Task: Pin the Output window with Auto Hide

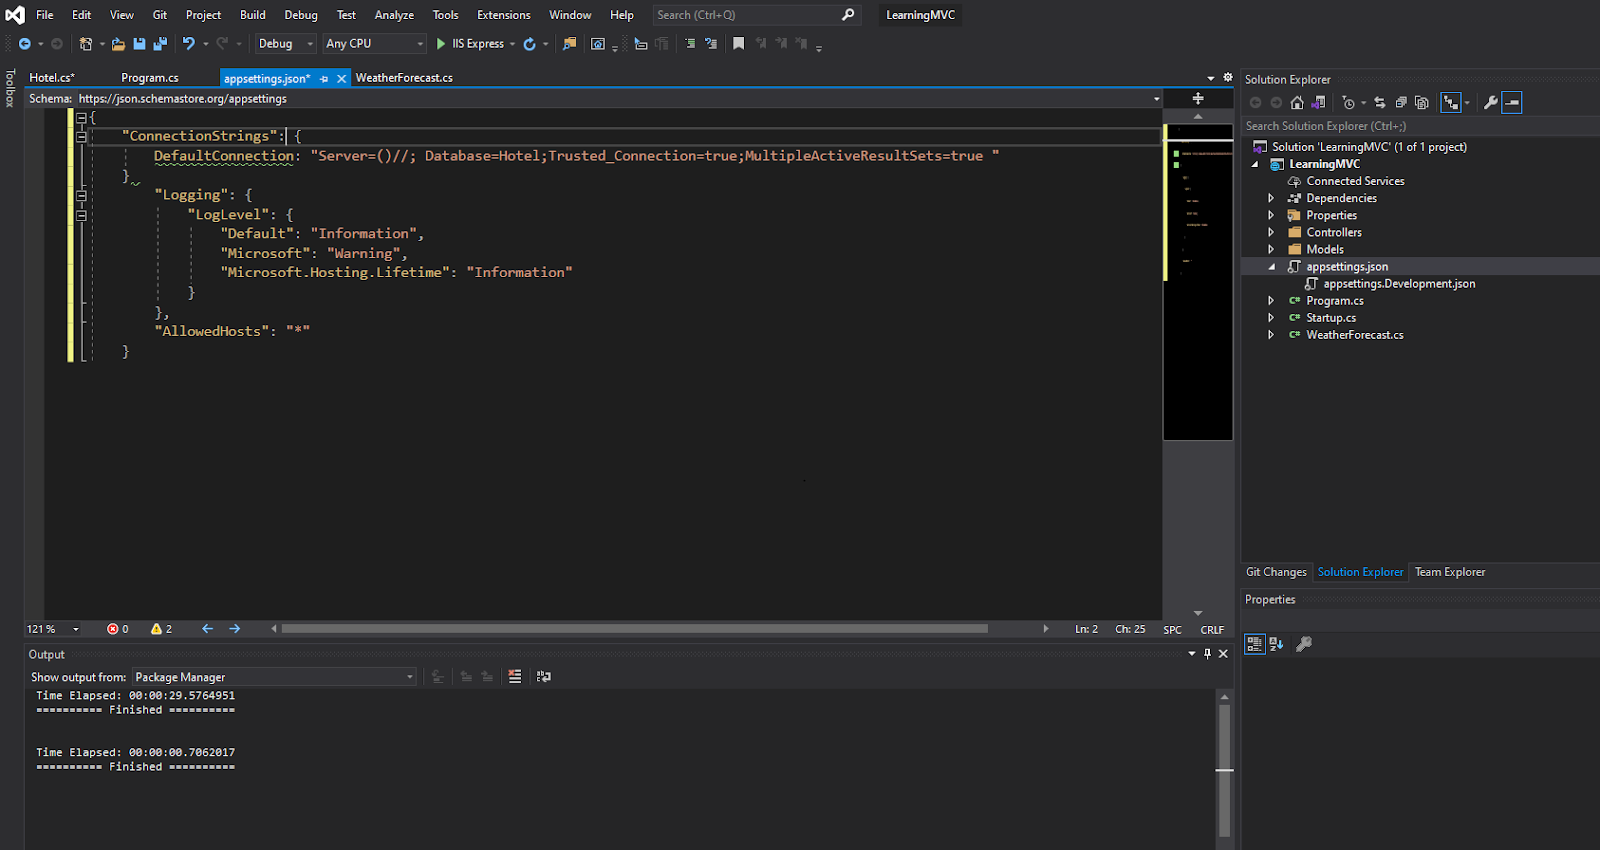Action: (x=1207, y=654)
